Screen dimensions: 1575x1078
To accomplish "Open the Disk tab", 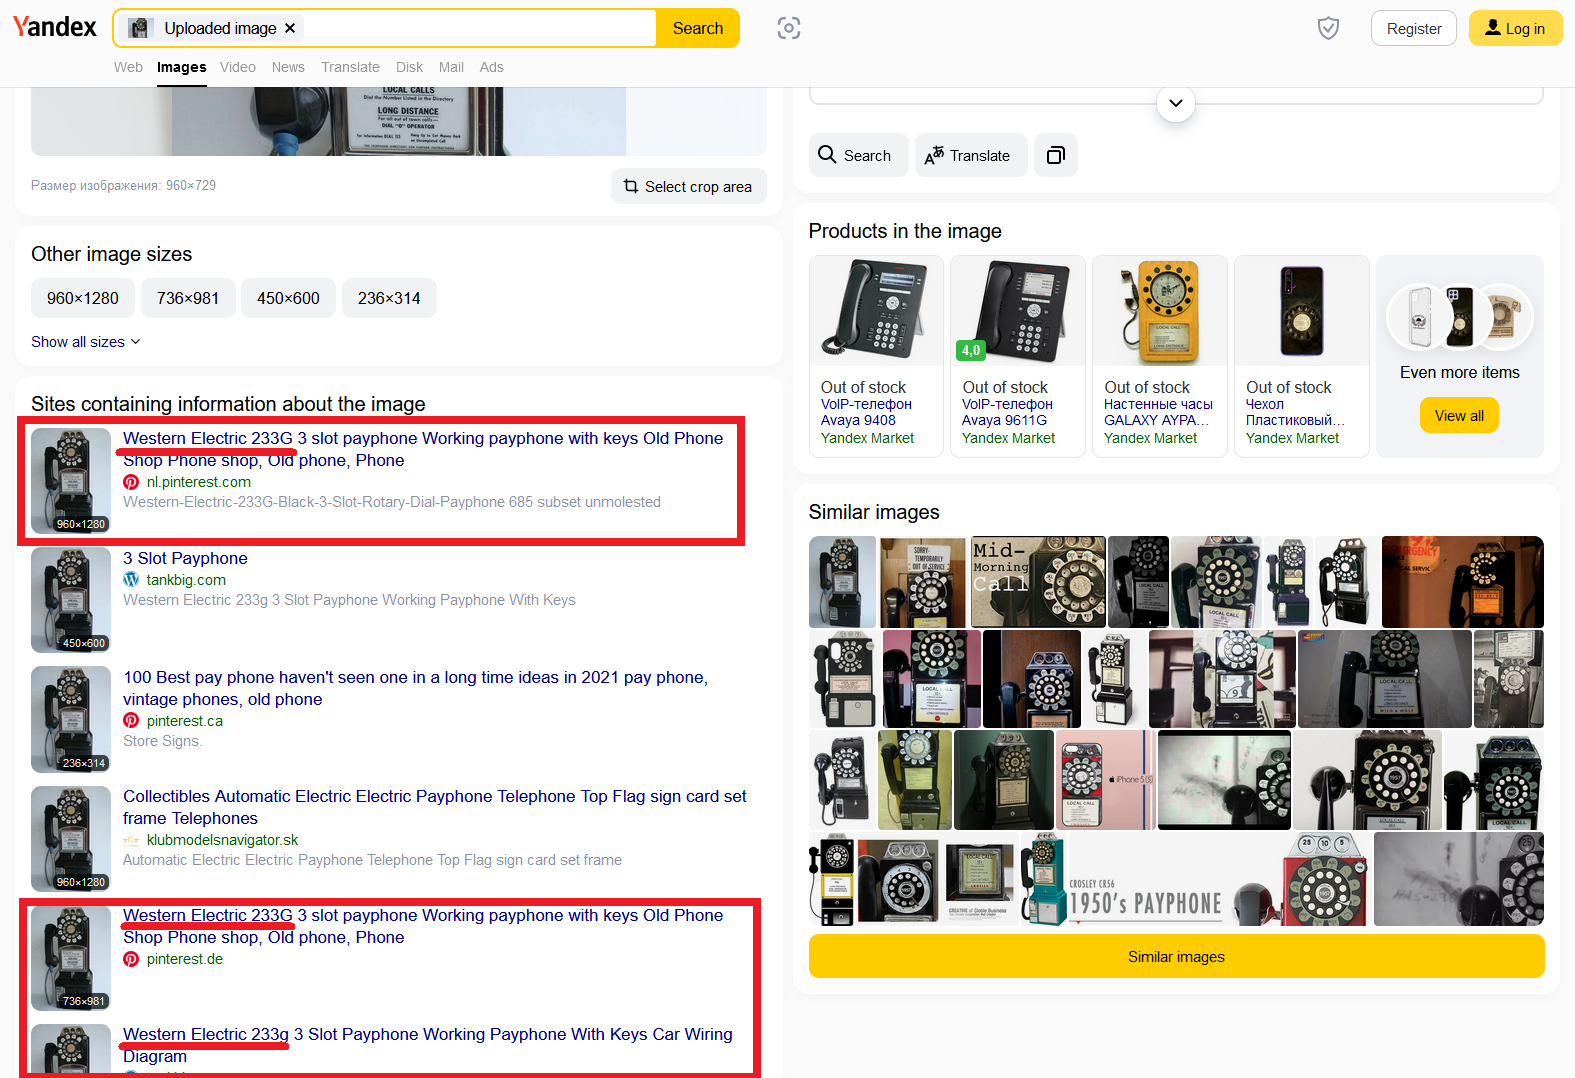I will pos(409,67).
